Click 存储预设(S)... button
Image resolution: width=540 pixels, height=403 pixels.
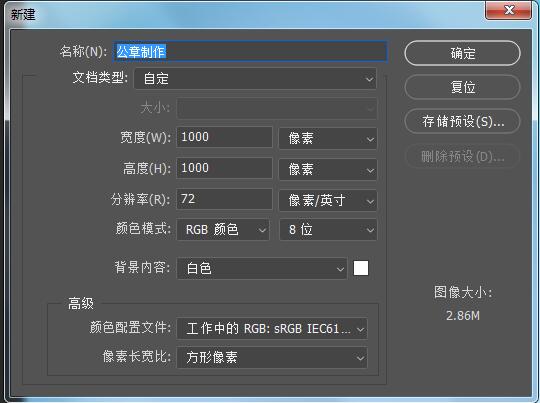(x=462, y=121)
